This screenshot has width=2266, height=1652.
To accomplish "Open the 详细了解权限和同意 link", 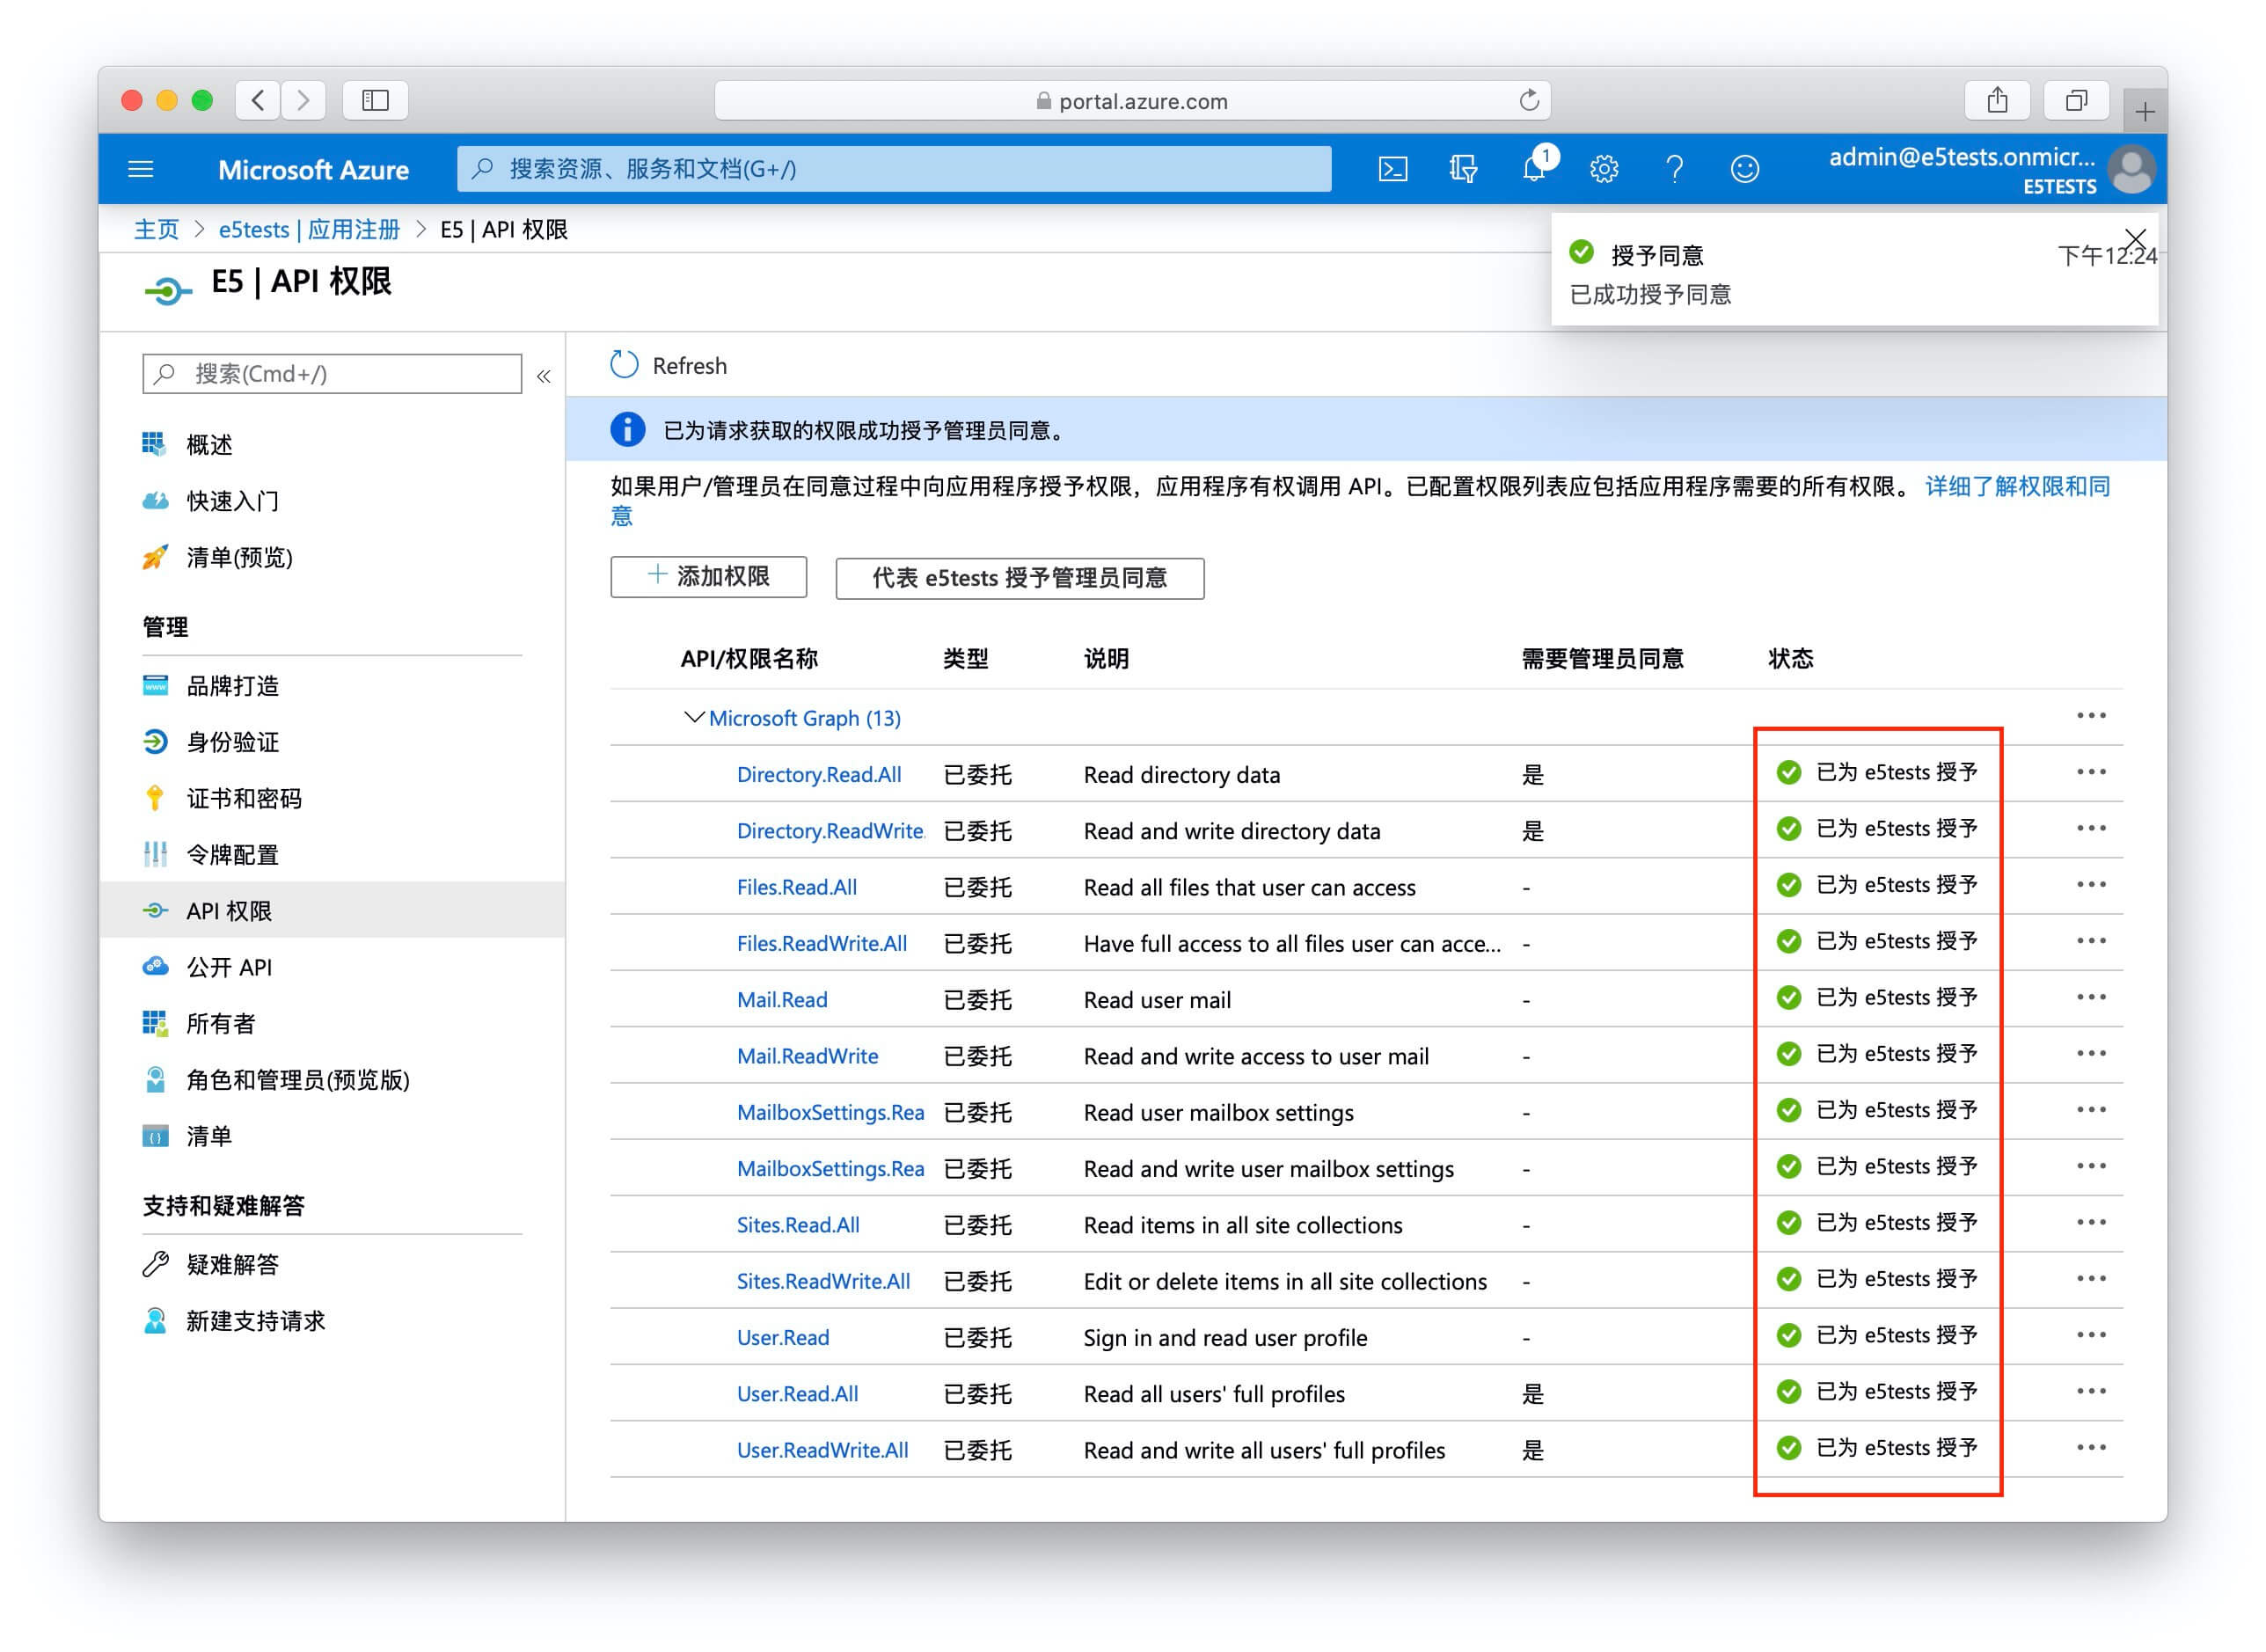I will click(x=2017, y=487).
